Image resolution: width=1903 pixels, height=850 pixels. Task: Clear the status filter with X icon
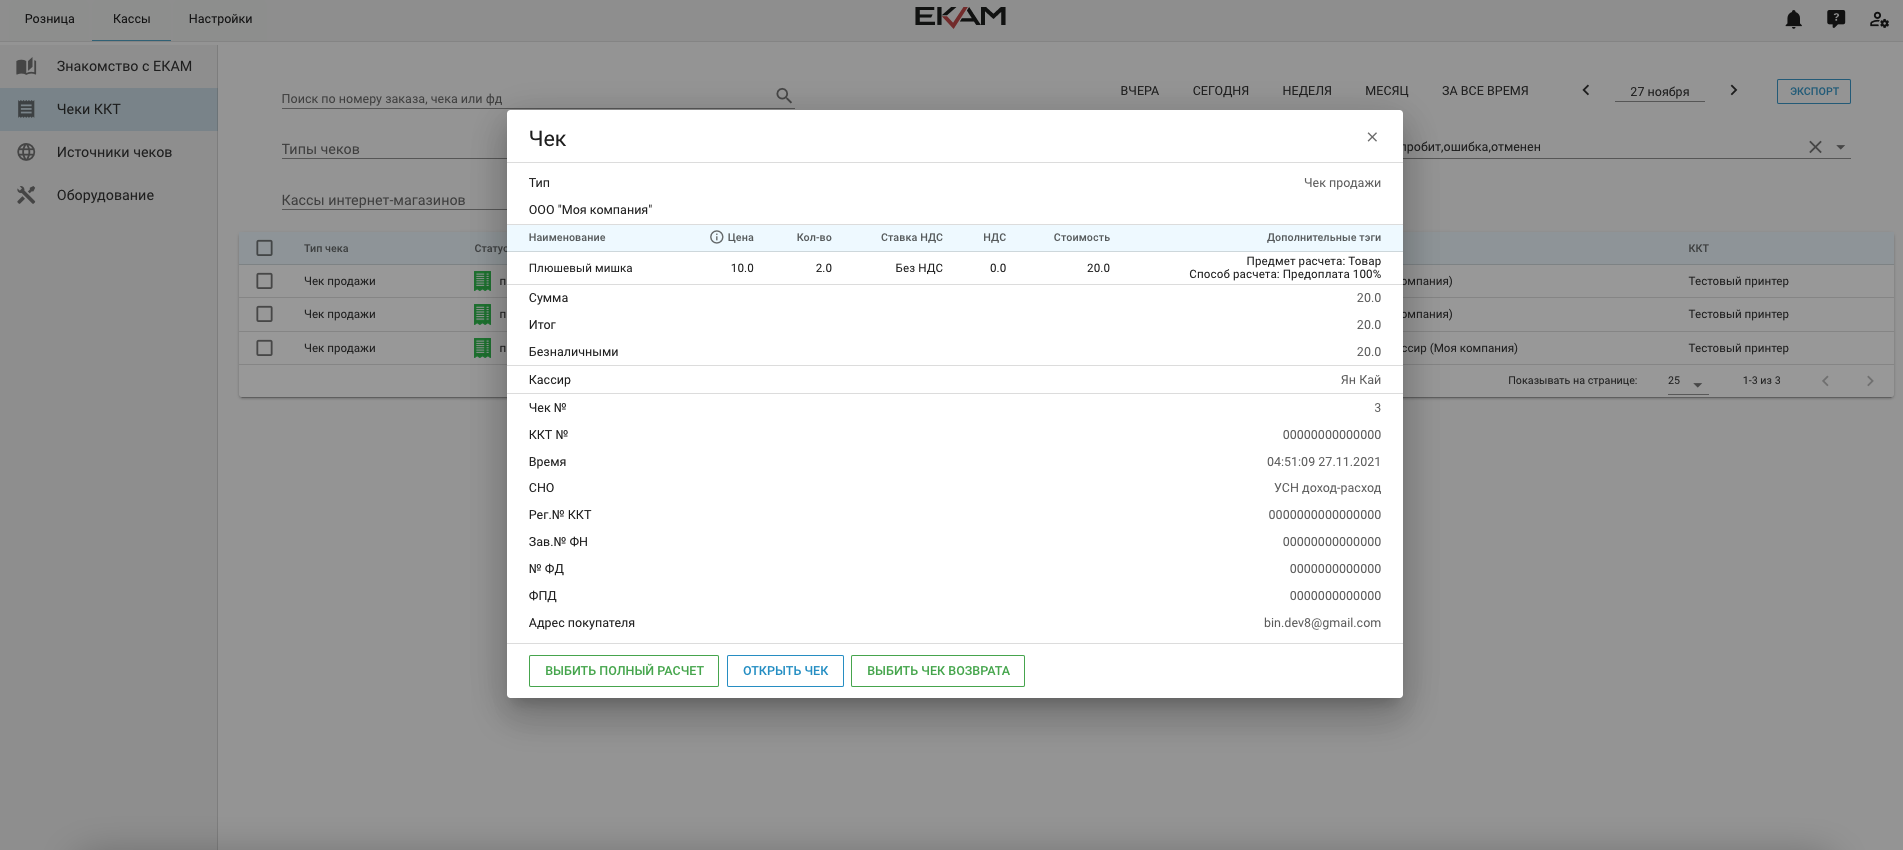point(1815,147)
